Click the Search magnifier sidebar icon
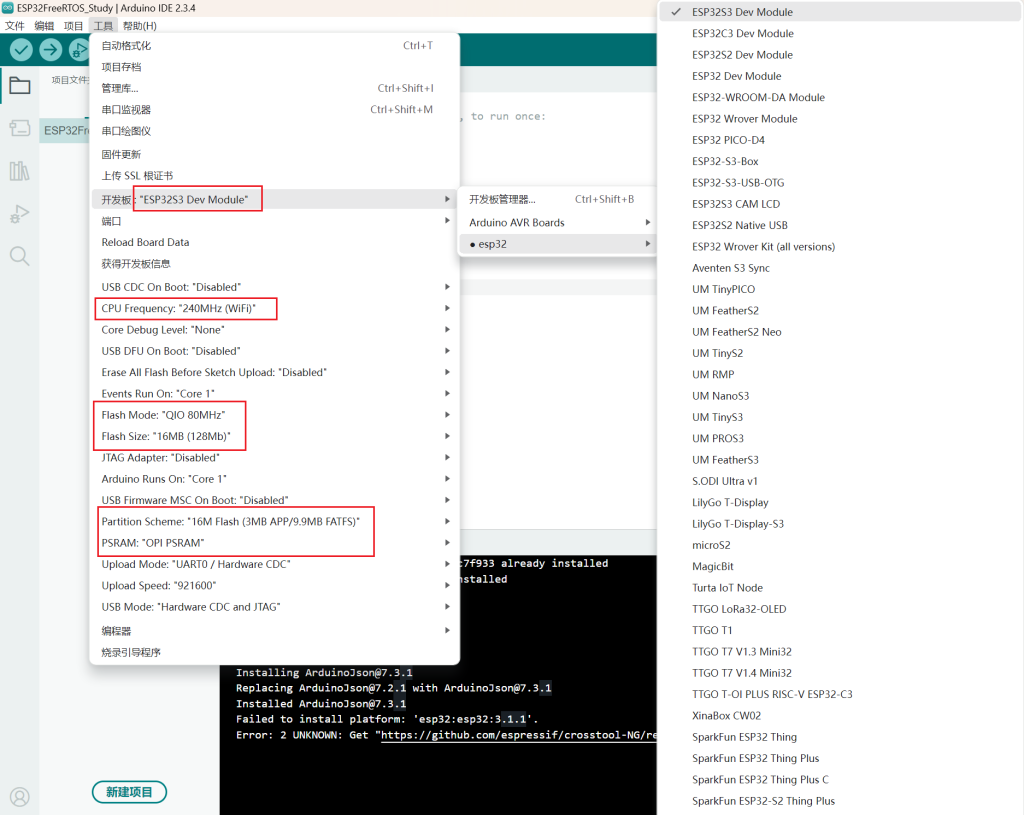 (19, 256)
